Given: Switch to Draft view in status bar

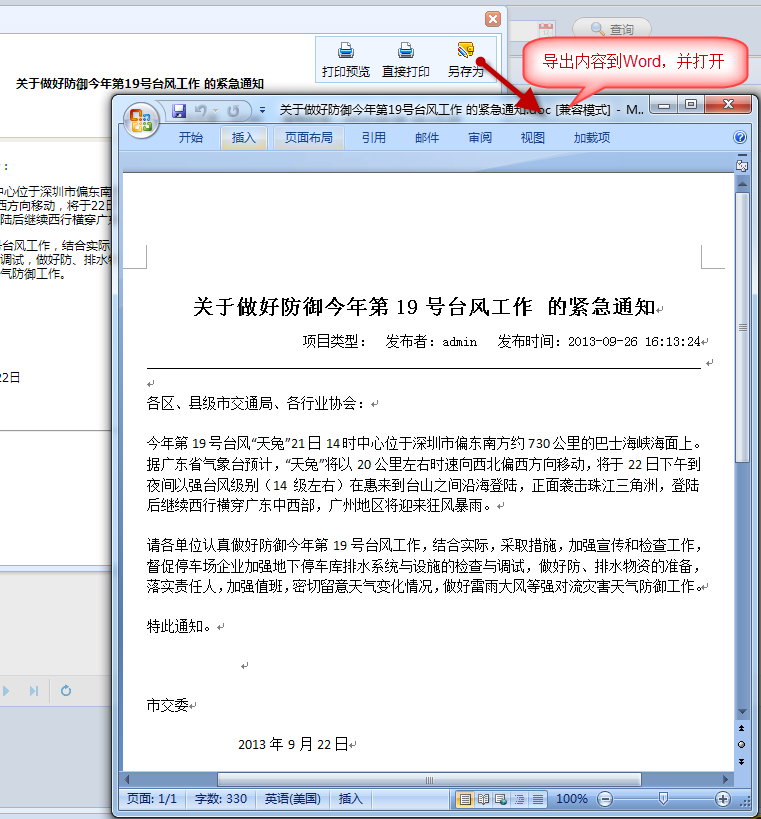Looking at the screenshot, I should coord(538,799).
